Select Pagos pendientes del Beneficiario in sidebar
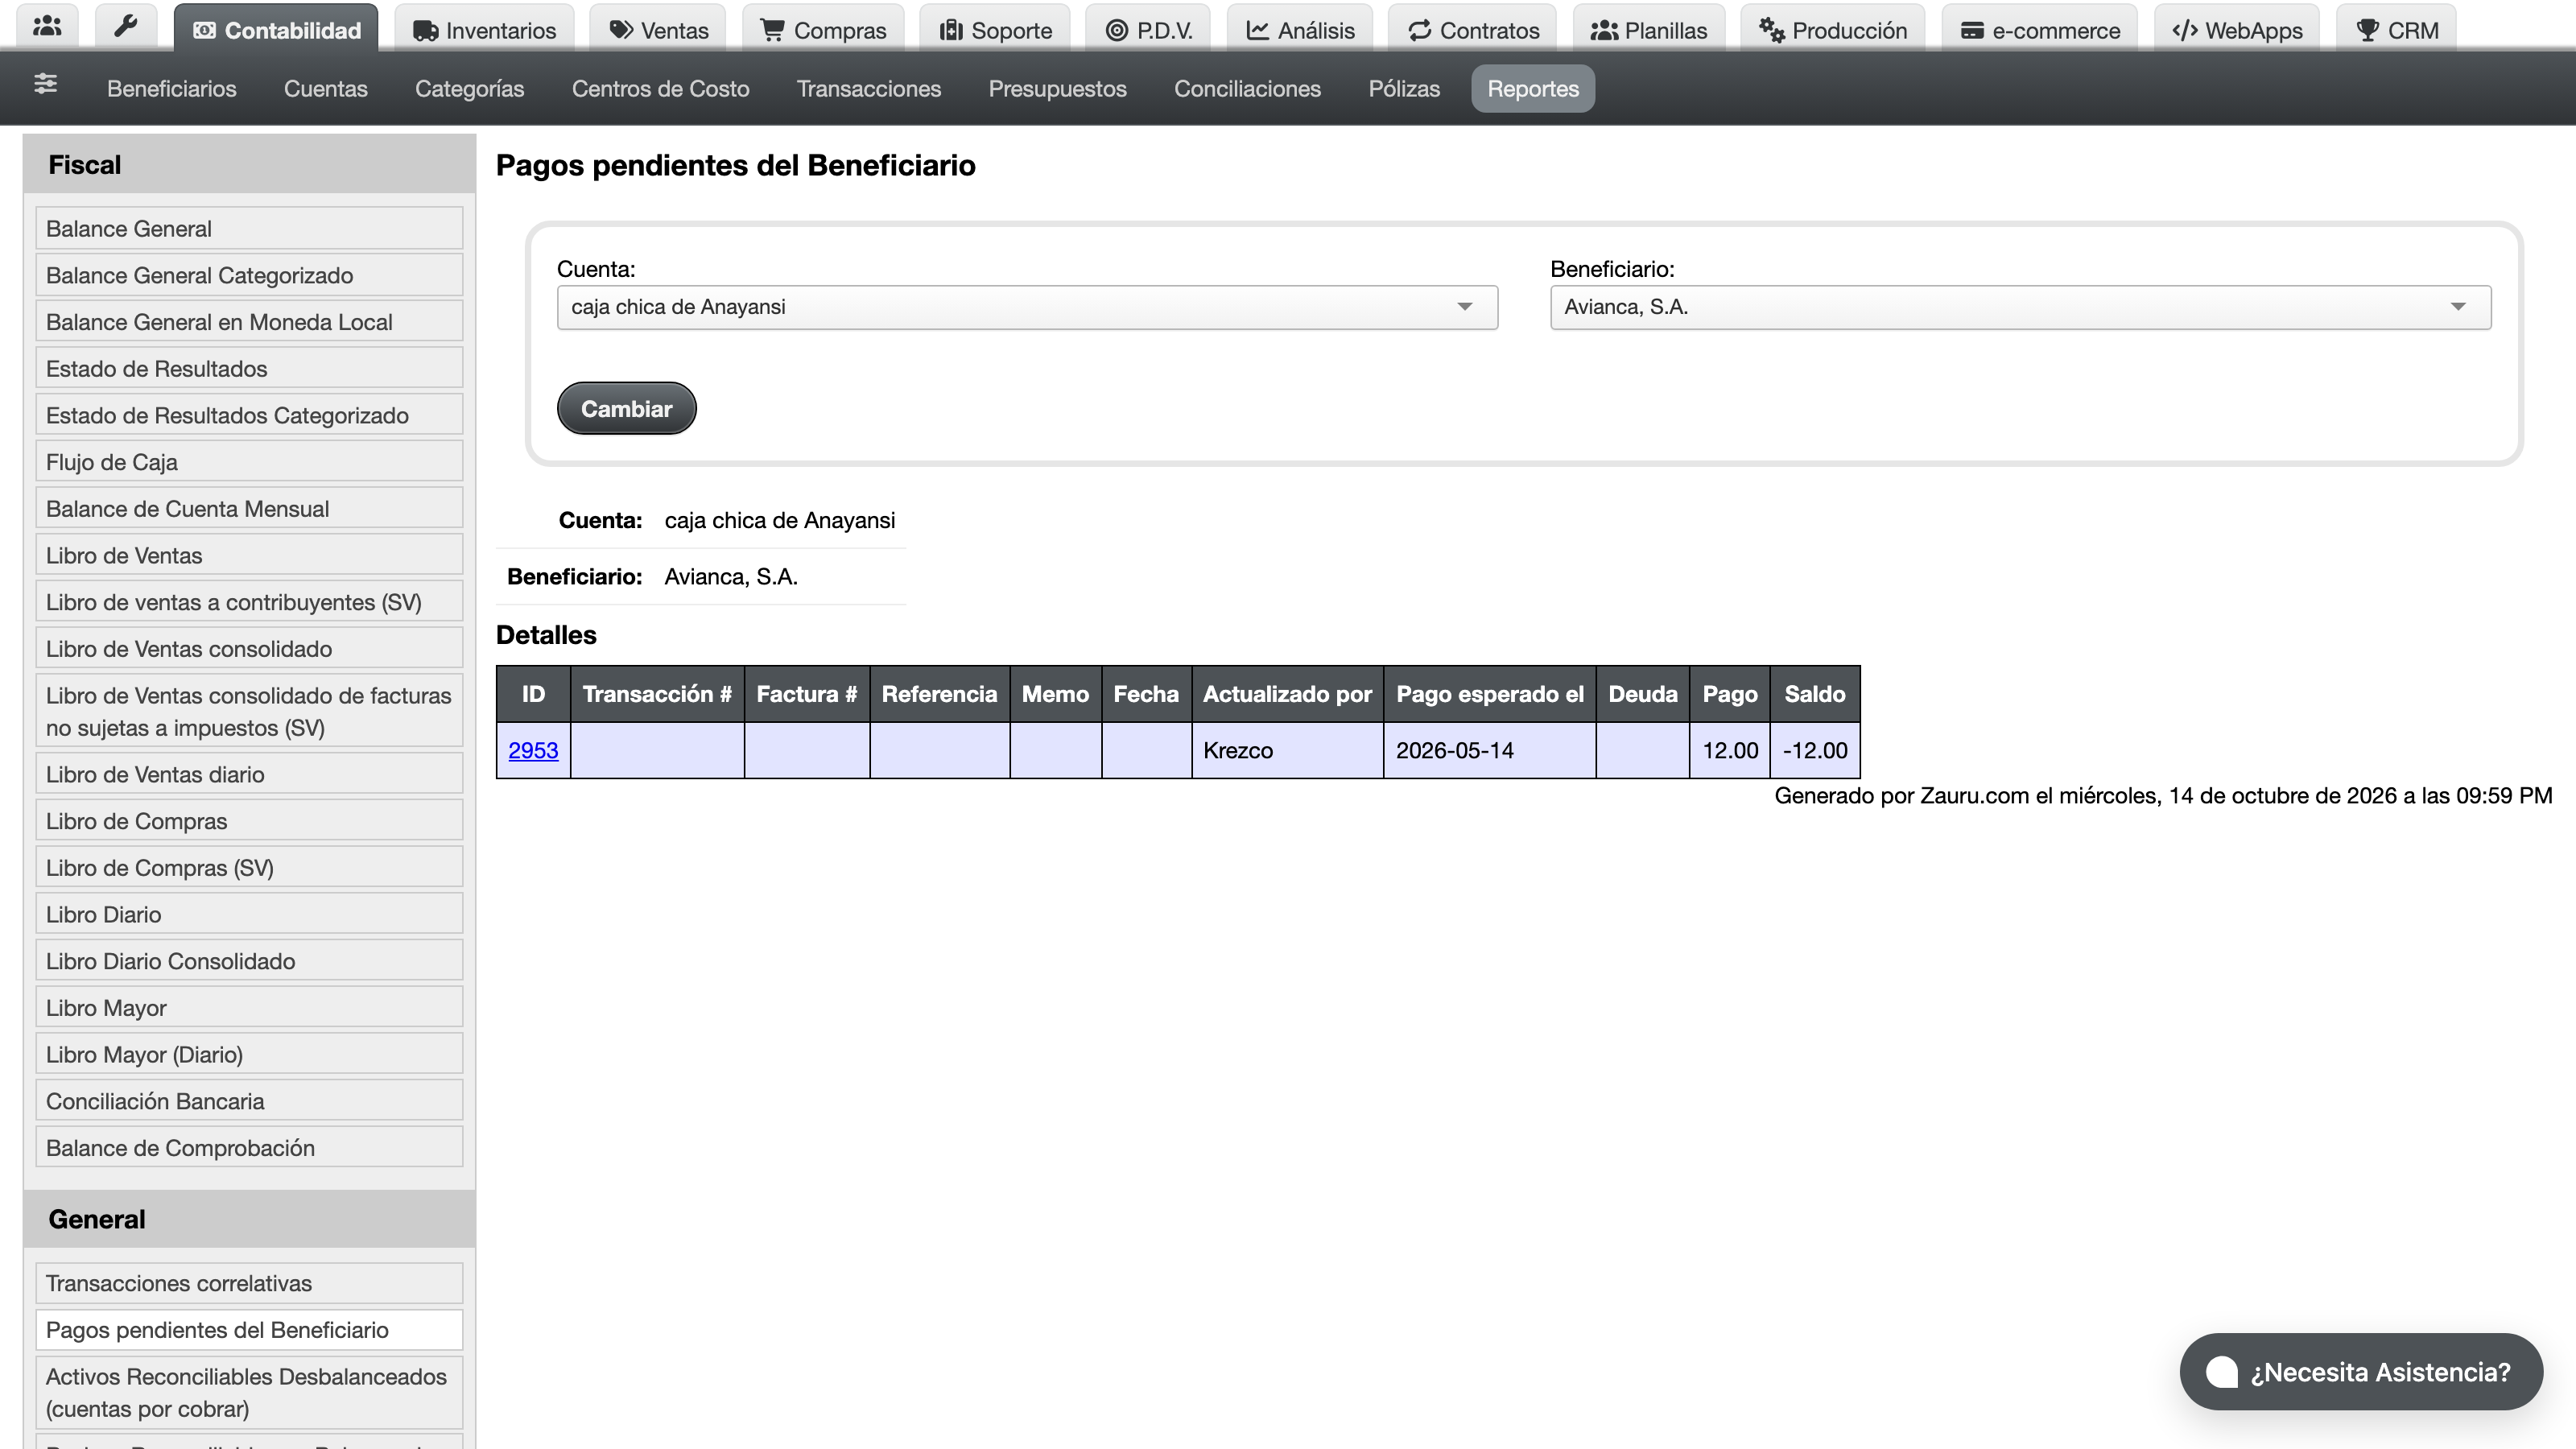The image size is (2576, 1449). (249, 1330)
